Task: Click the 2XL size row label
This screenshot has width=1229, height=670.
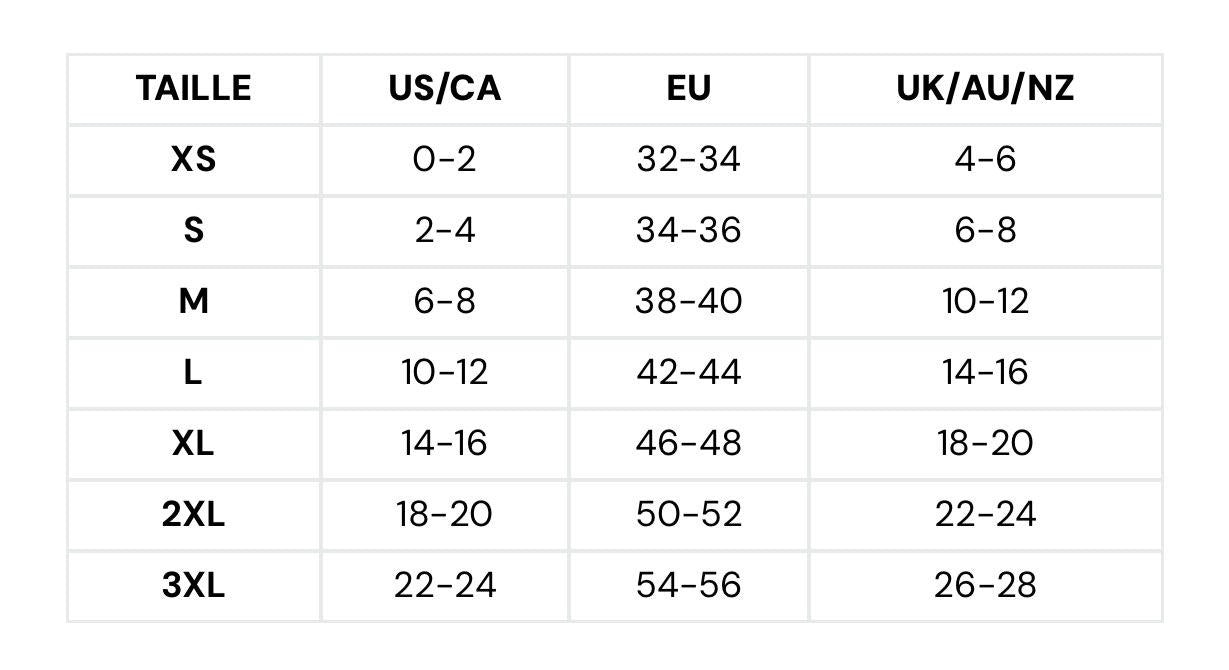Action: coord(194,514)
